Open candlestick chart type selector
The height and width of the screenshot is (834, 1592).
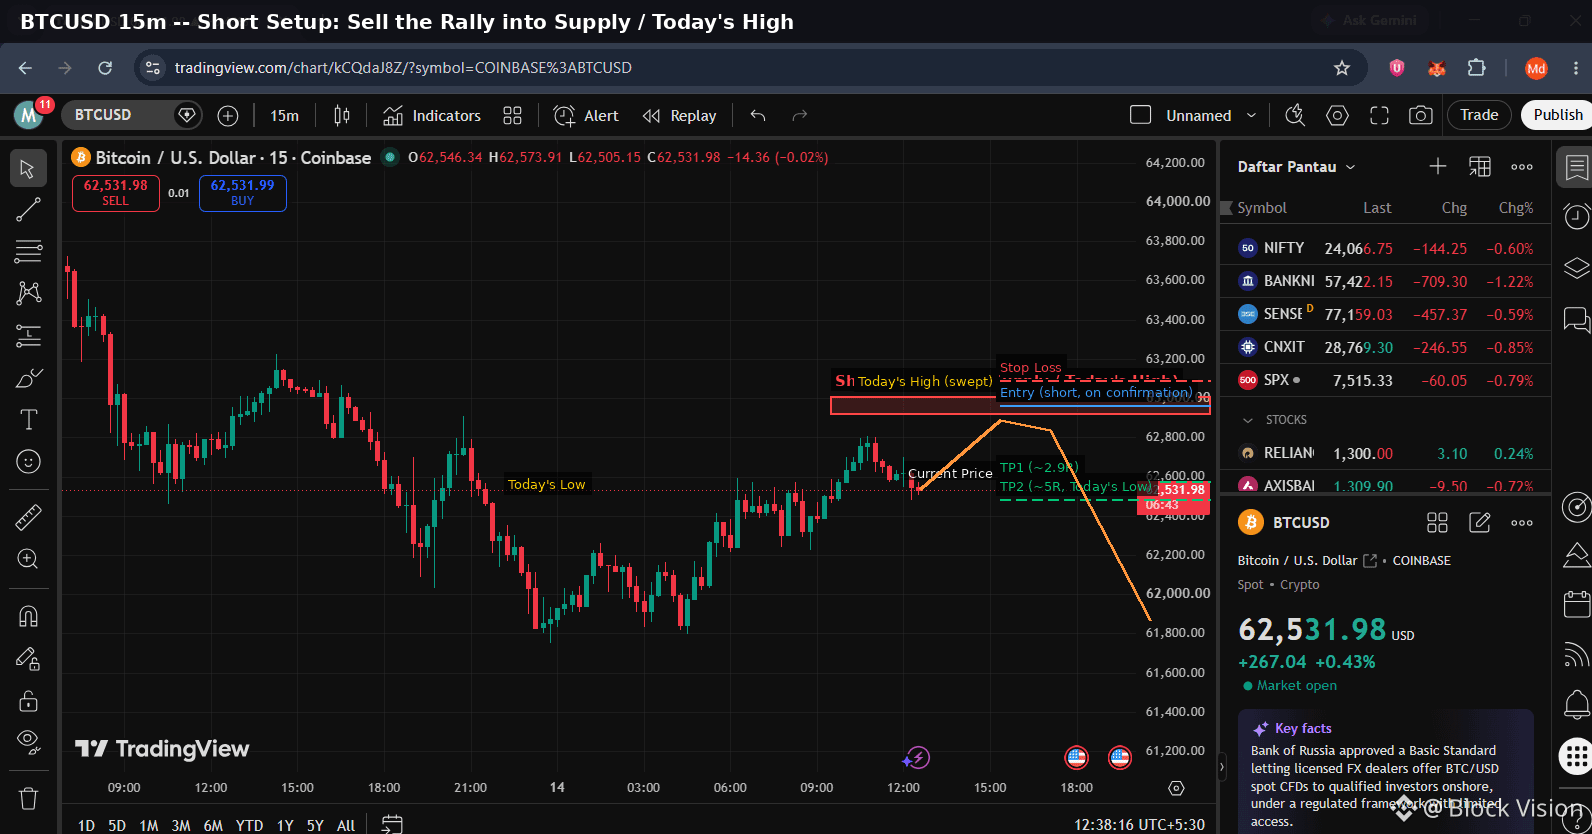click(x=342, y=116)
